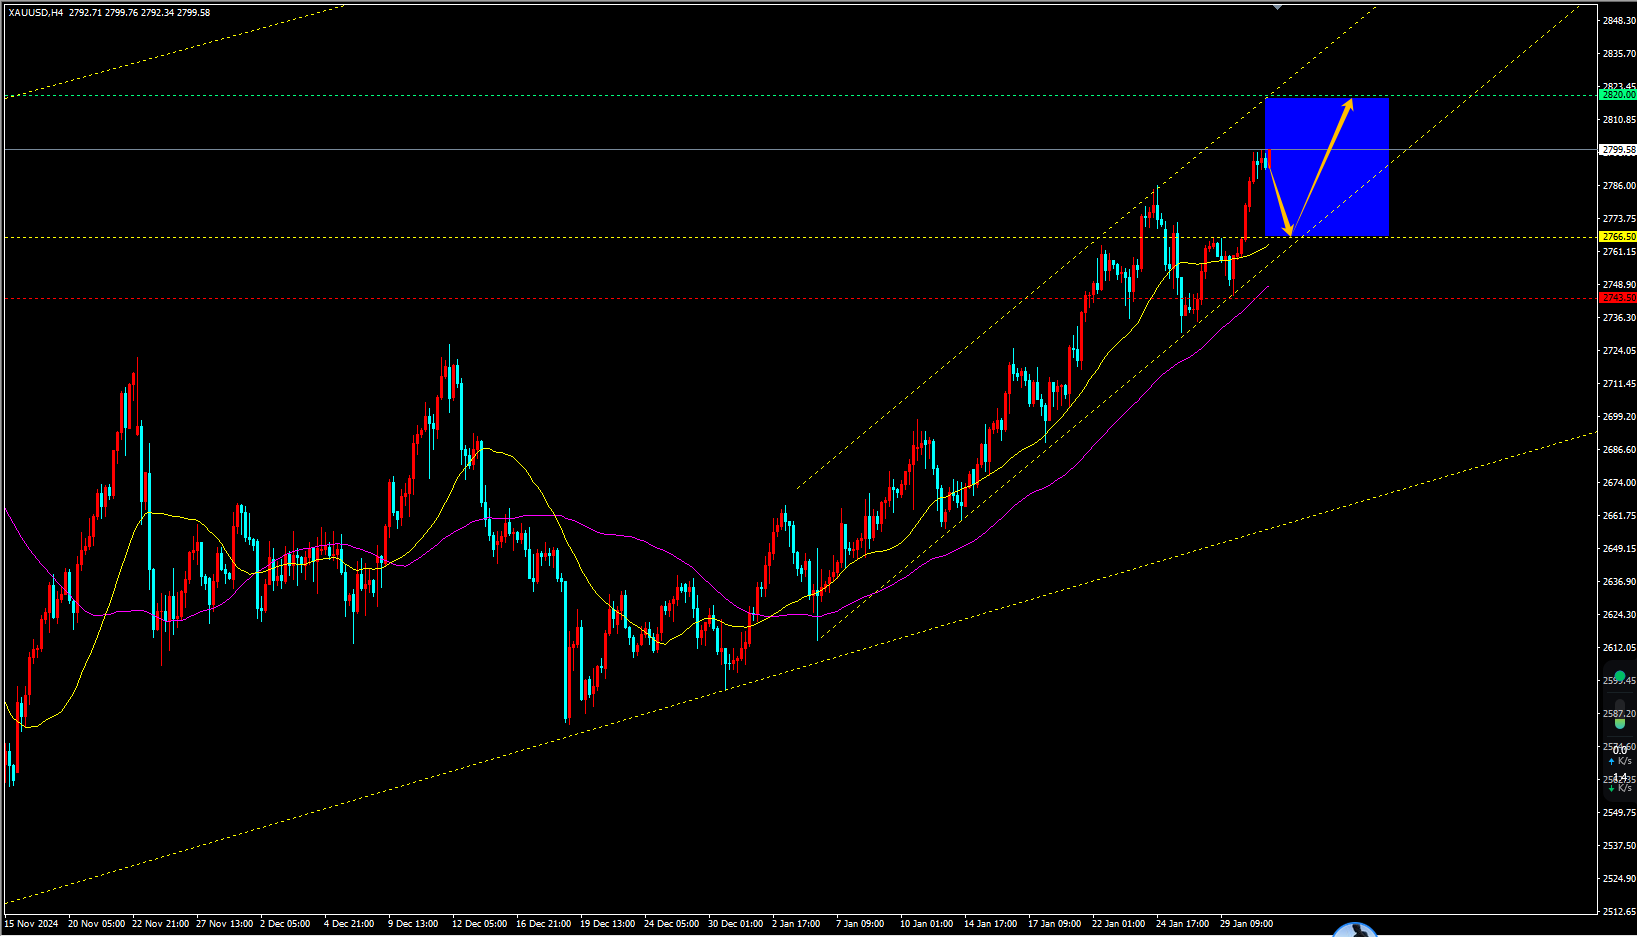Click the OHLC values 2792.71 2799.76 in header
Image resolution: width=1637 pixels, height=937 pixels.
click(103, 13)
